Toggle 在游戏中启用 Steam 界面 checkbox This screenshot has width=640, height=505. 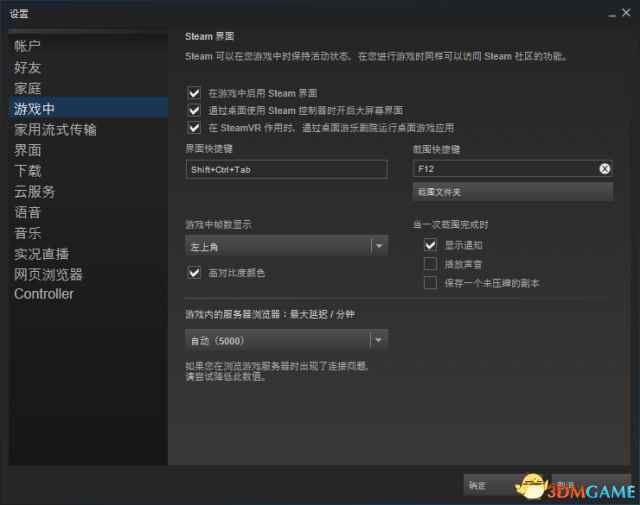194,93
